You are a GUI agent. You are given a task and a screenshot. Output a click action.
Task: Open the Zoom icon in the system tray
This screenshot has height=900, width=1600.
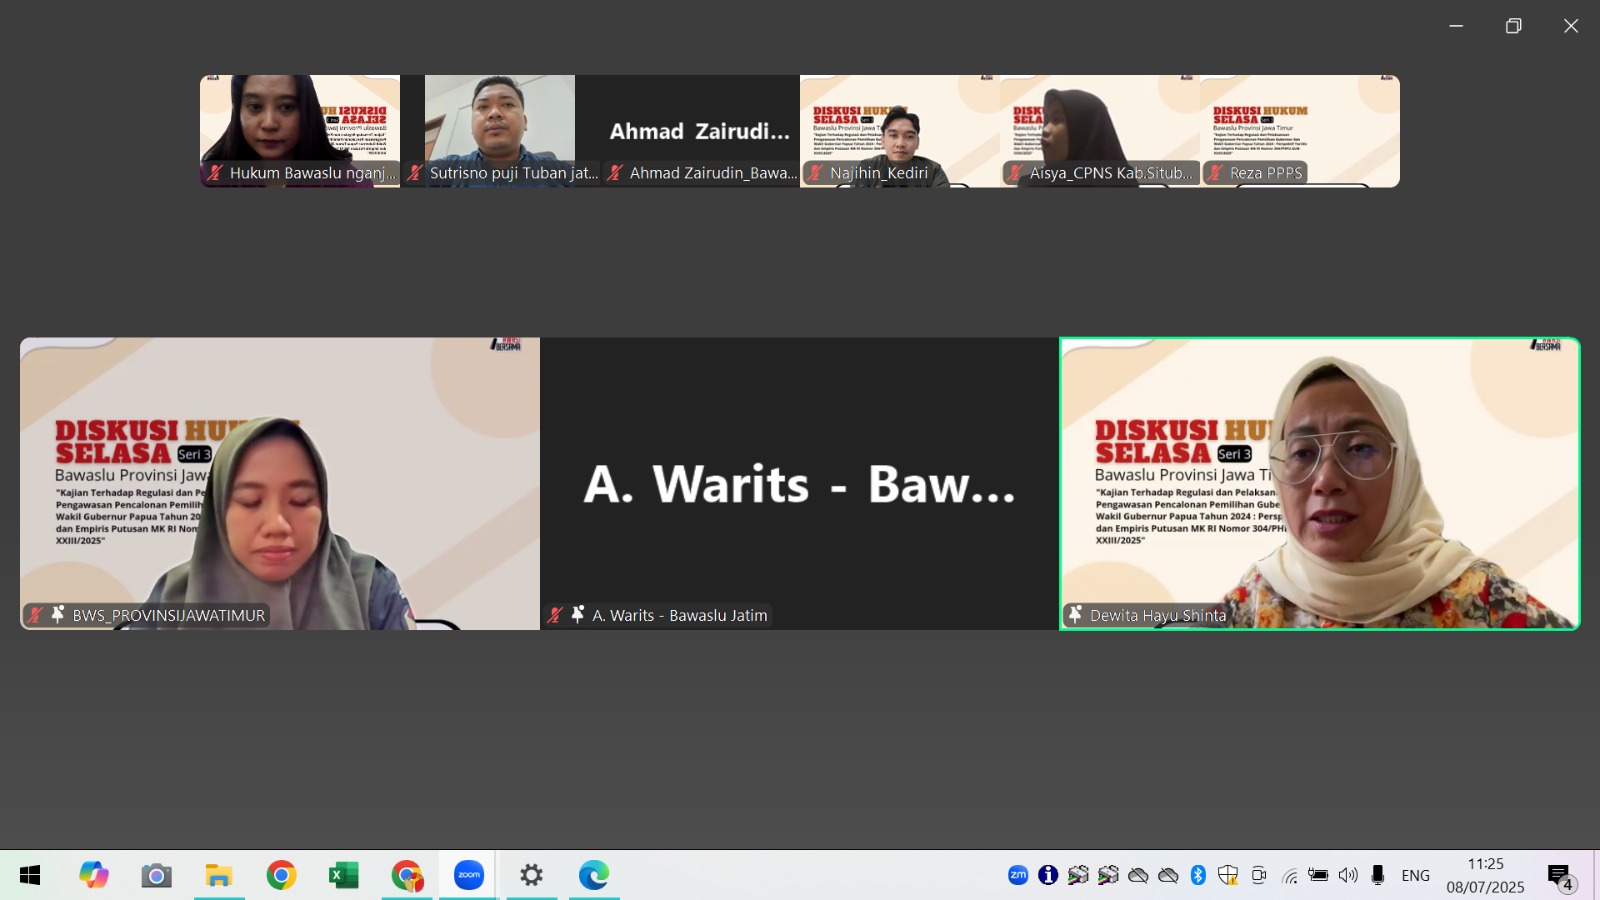click(1018, 875)
